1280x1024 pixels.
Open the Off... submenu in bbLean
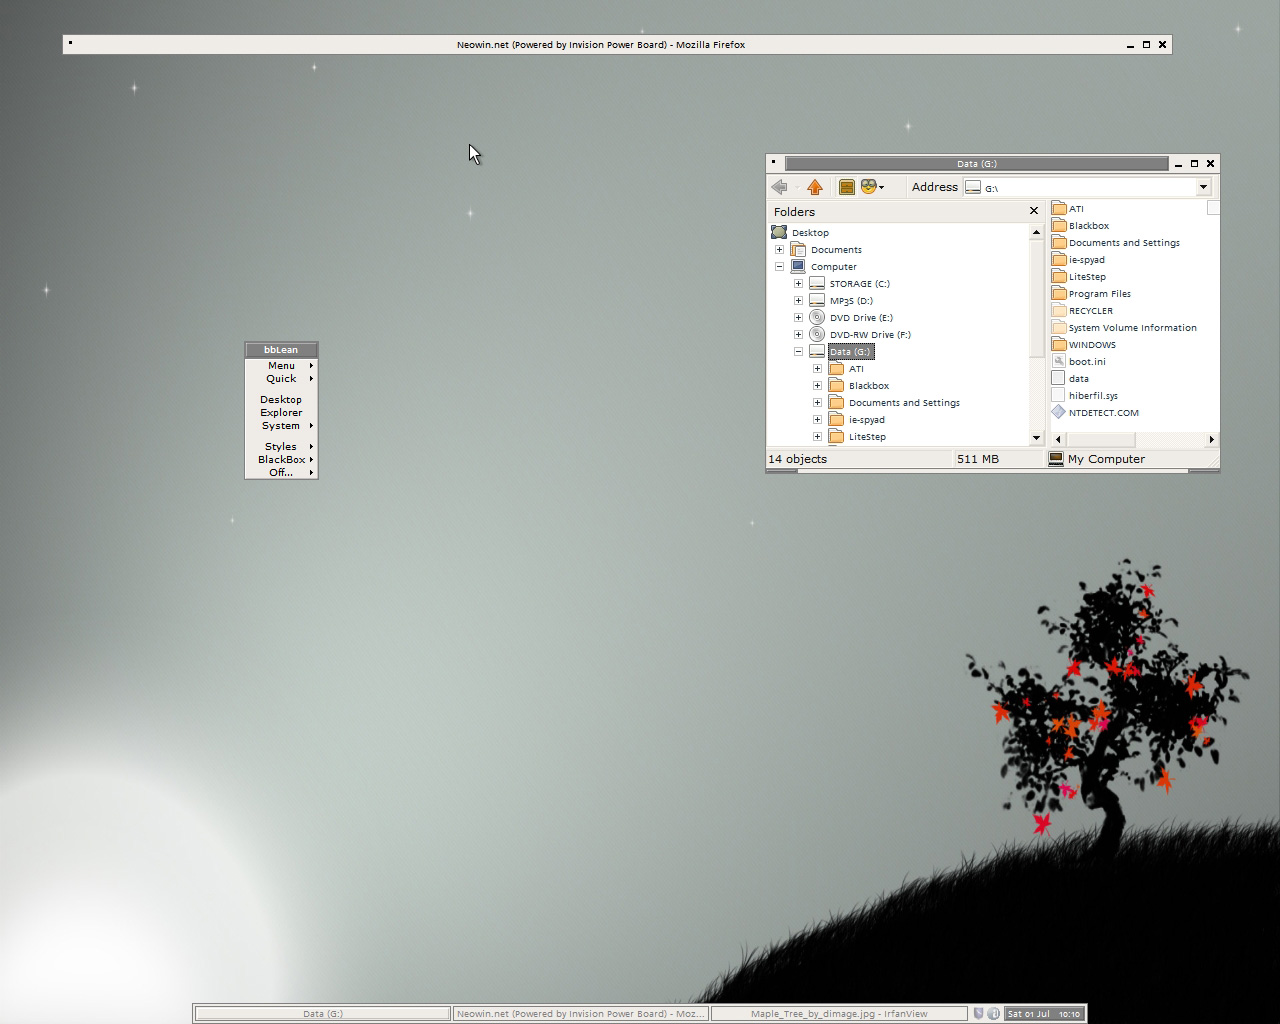281,473
